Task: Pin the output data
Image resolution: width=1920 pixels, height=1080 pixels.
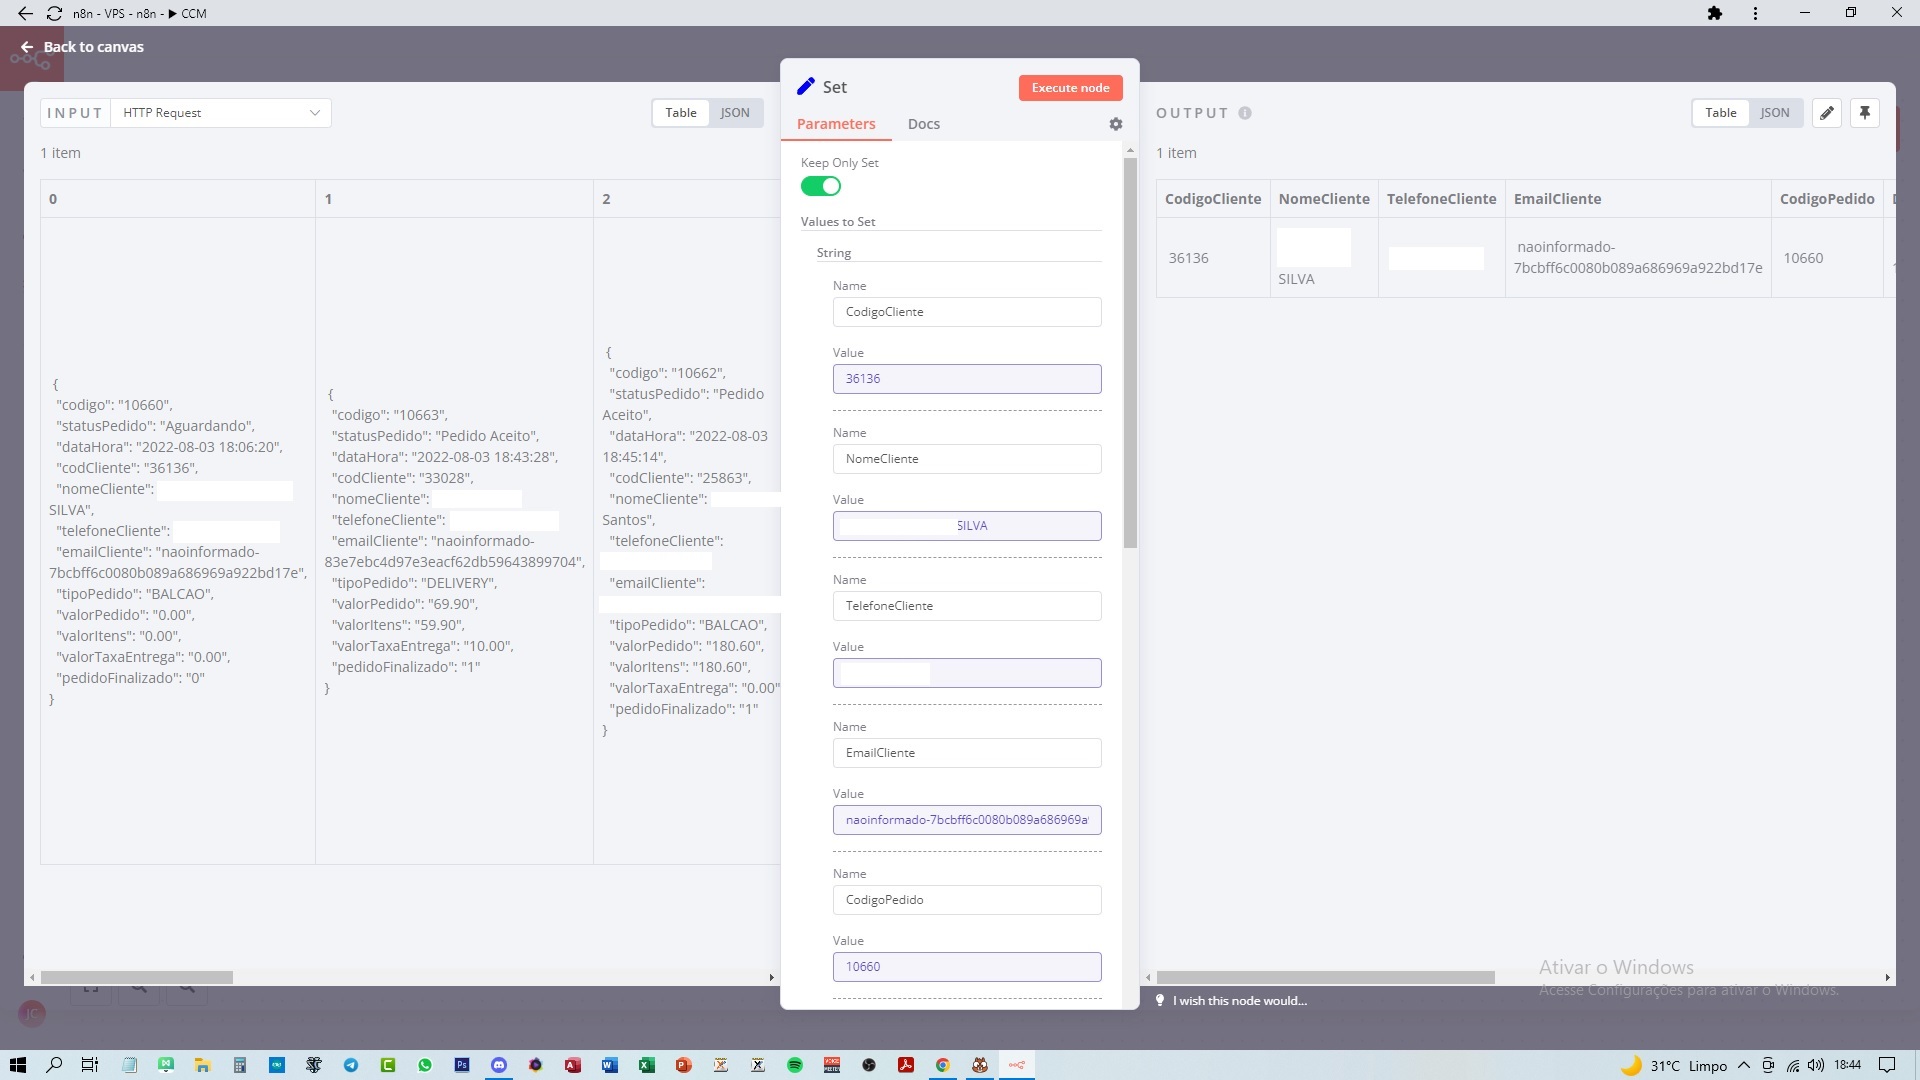Action: click(x=1864, y=113)
